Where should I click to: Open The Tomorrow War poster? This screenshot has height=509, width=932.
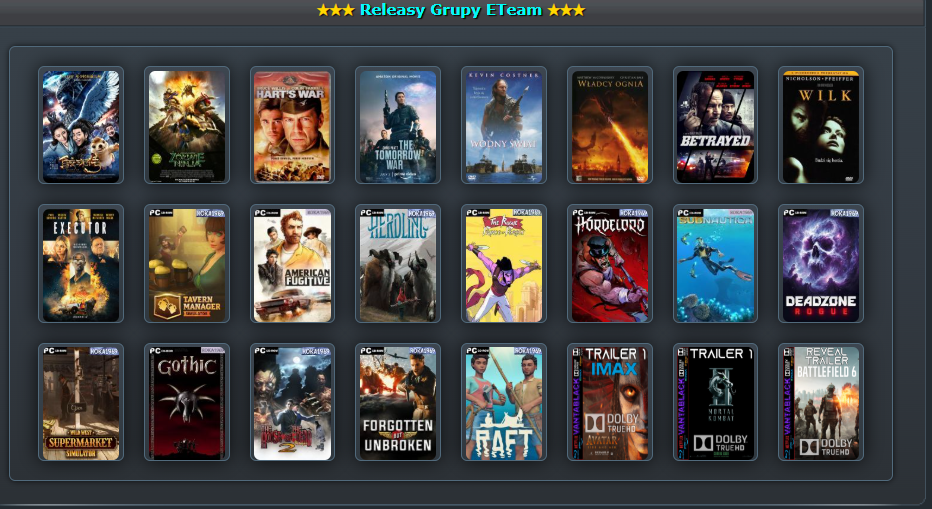coord(398,125)
